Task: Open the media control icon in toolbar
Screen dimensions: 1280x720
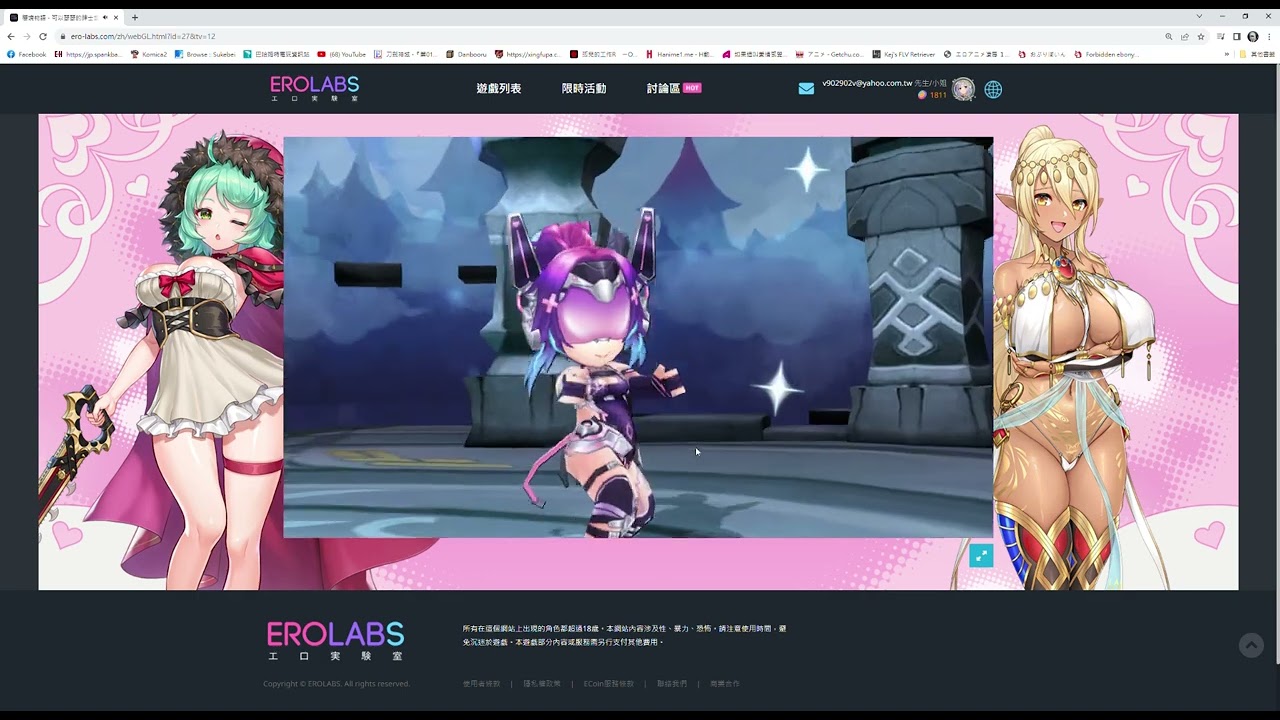Action: (x=1221, y=36)
